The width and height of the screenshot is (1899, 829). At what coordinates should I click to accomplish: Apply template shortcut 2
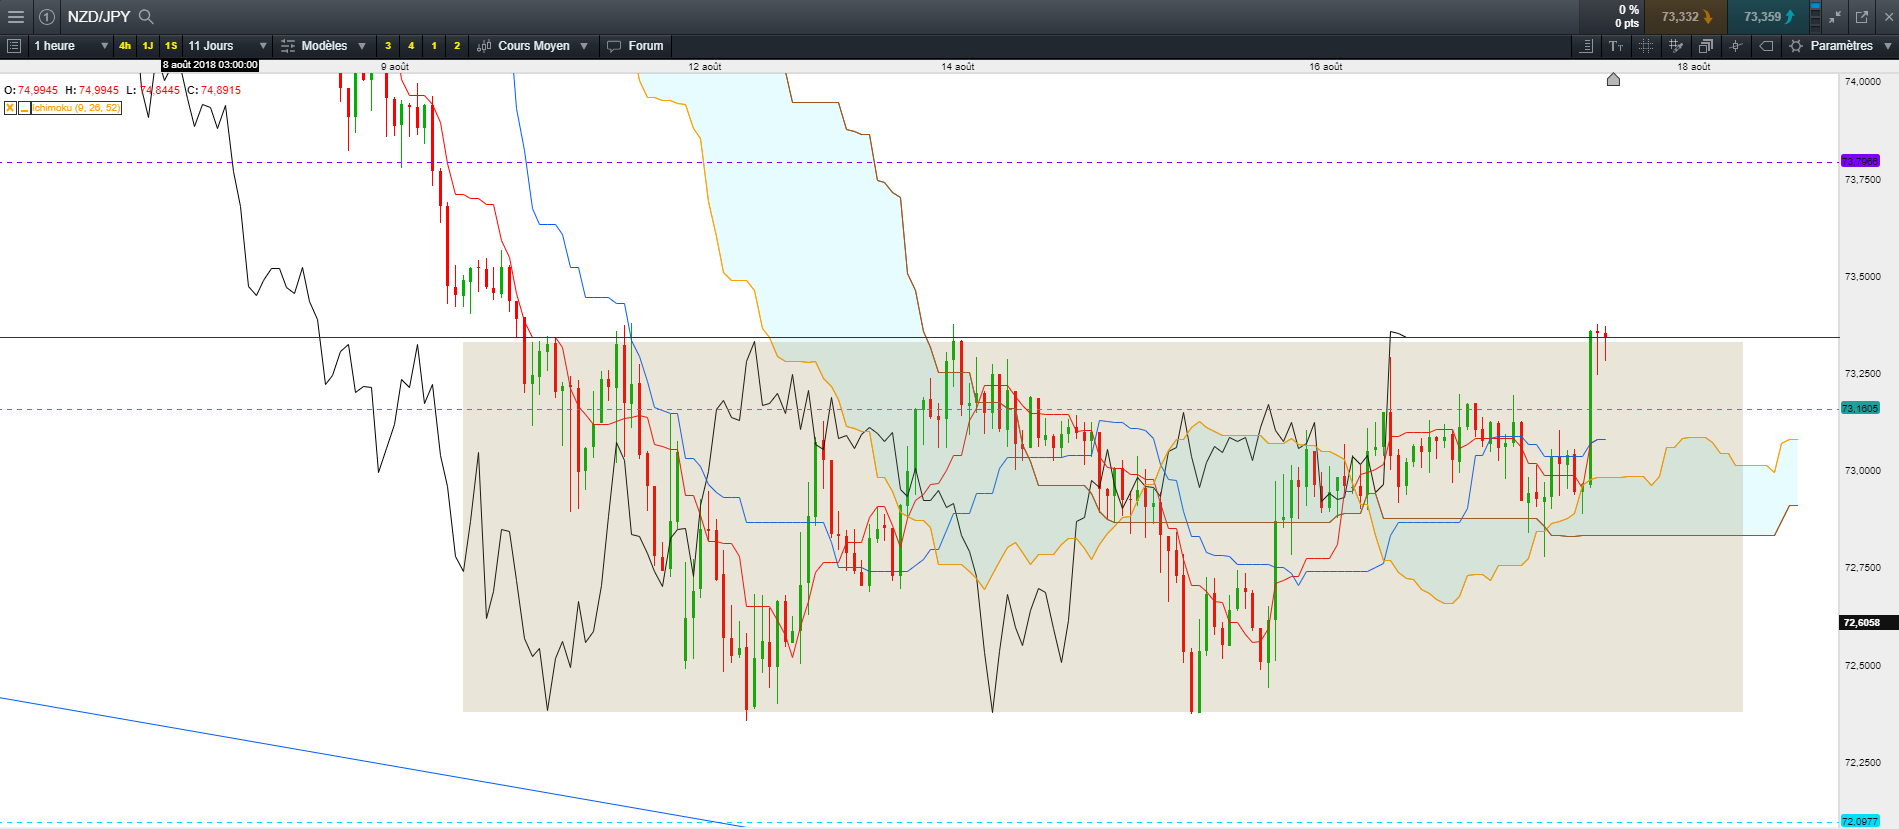(457, 46)
